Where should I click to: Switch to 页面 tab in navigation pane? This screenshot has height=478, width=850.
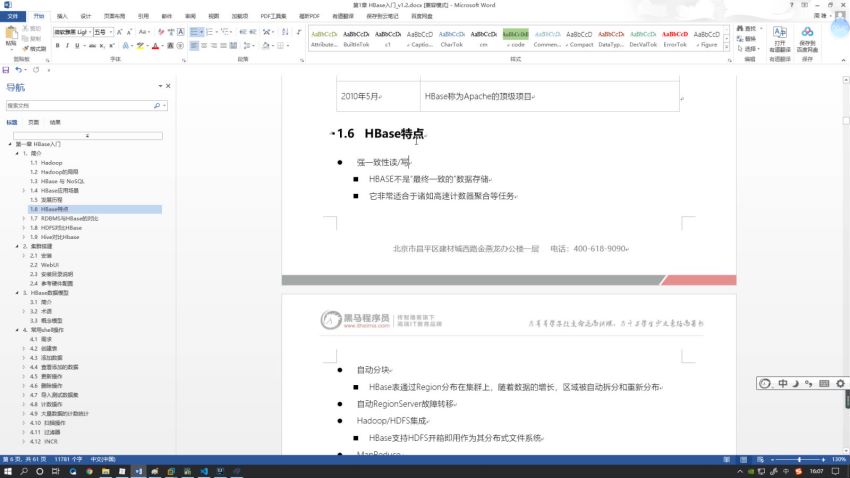[33, 122]
